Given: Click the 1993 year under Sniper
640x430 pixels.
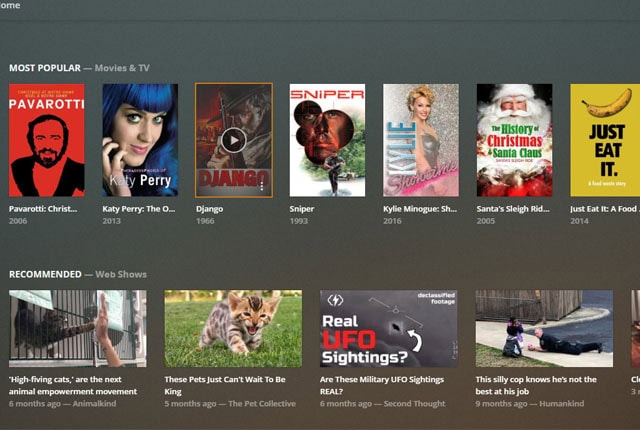Looking at the screenshot, I should pos(299,221).
